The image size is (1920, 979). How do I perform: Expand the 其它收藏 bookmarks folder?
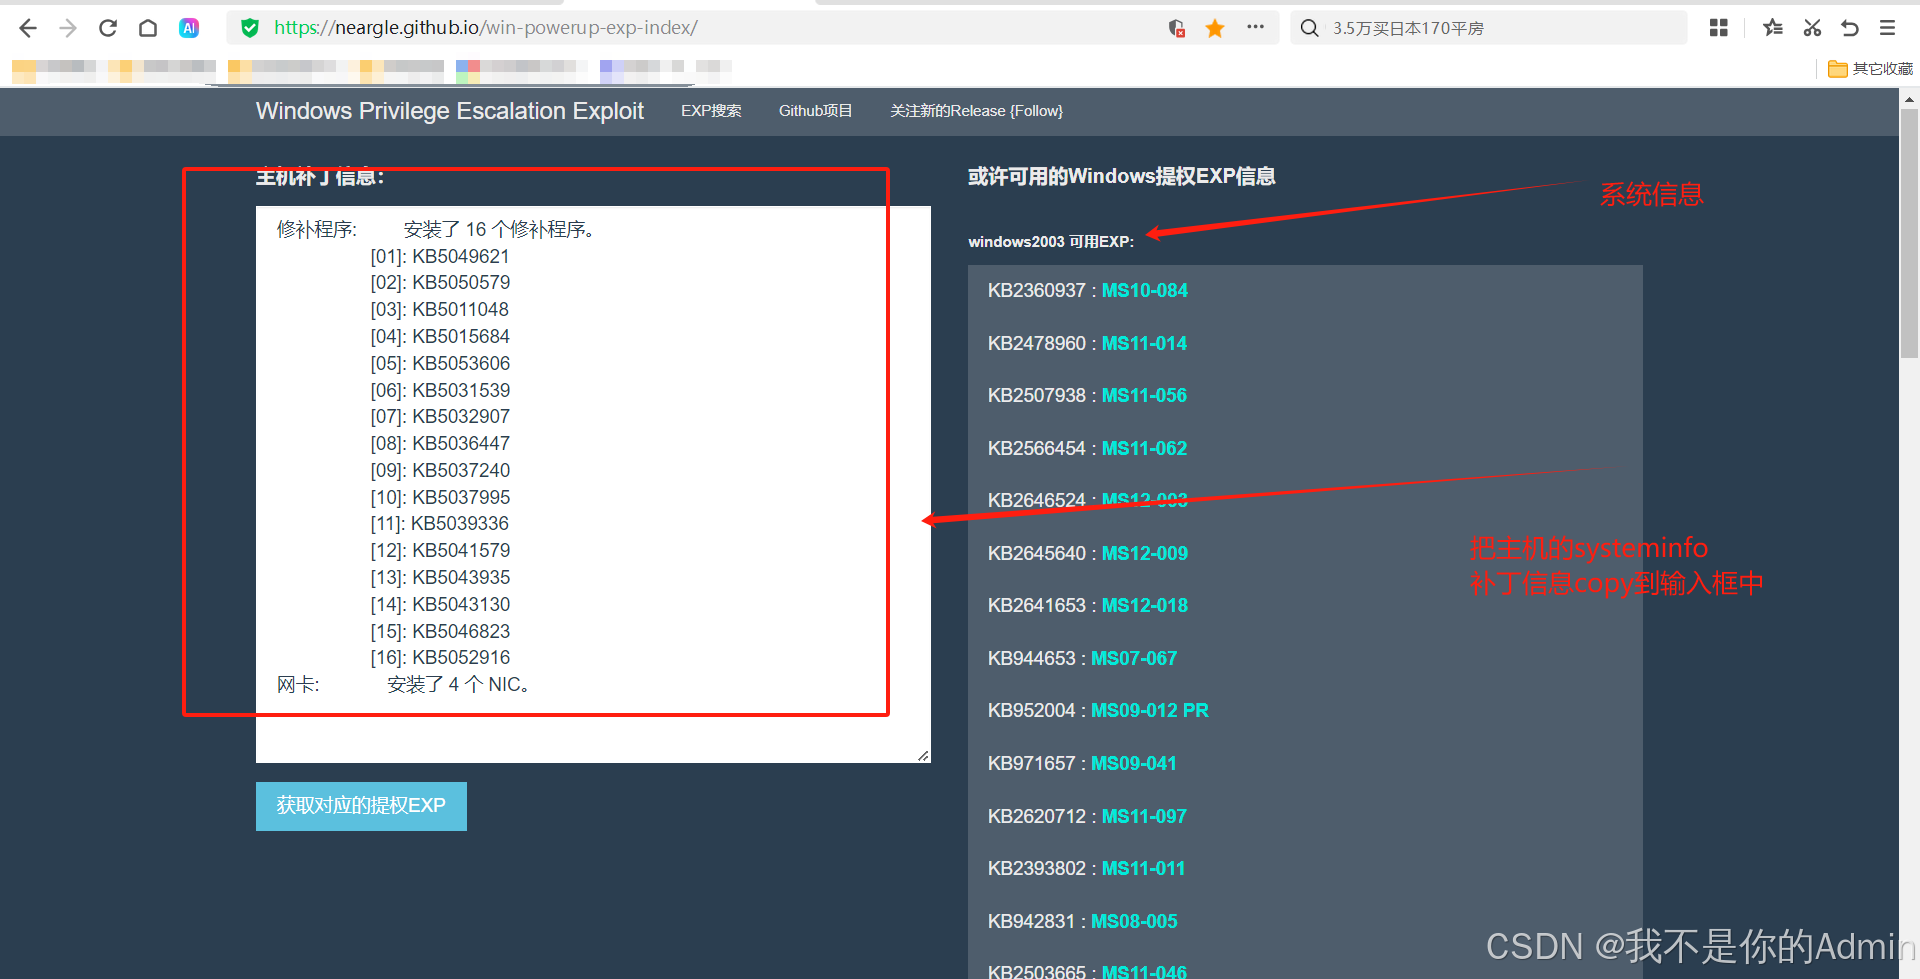(x=1869, y=68)
